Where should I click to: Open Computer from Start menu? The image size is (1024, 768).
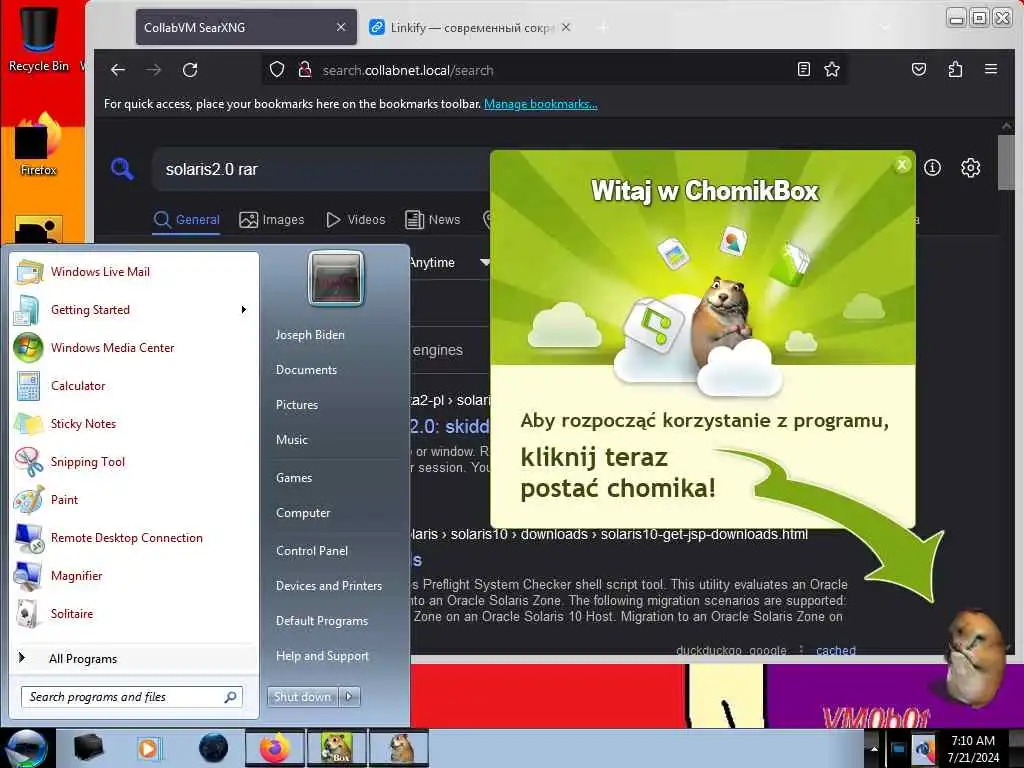[303, 513]
